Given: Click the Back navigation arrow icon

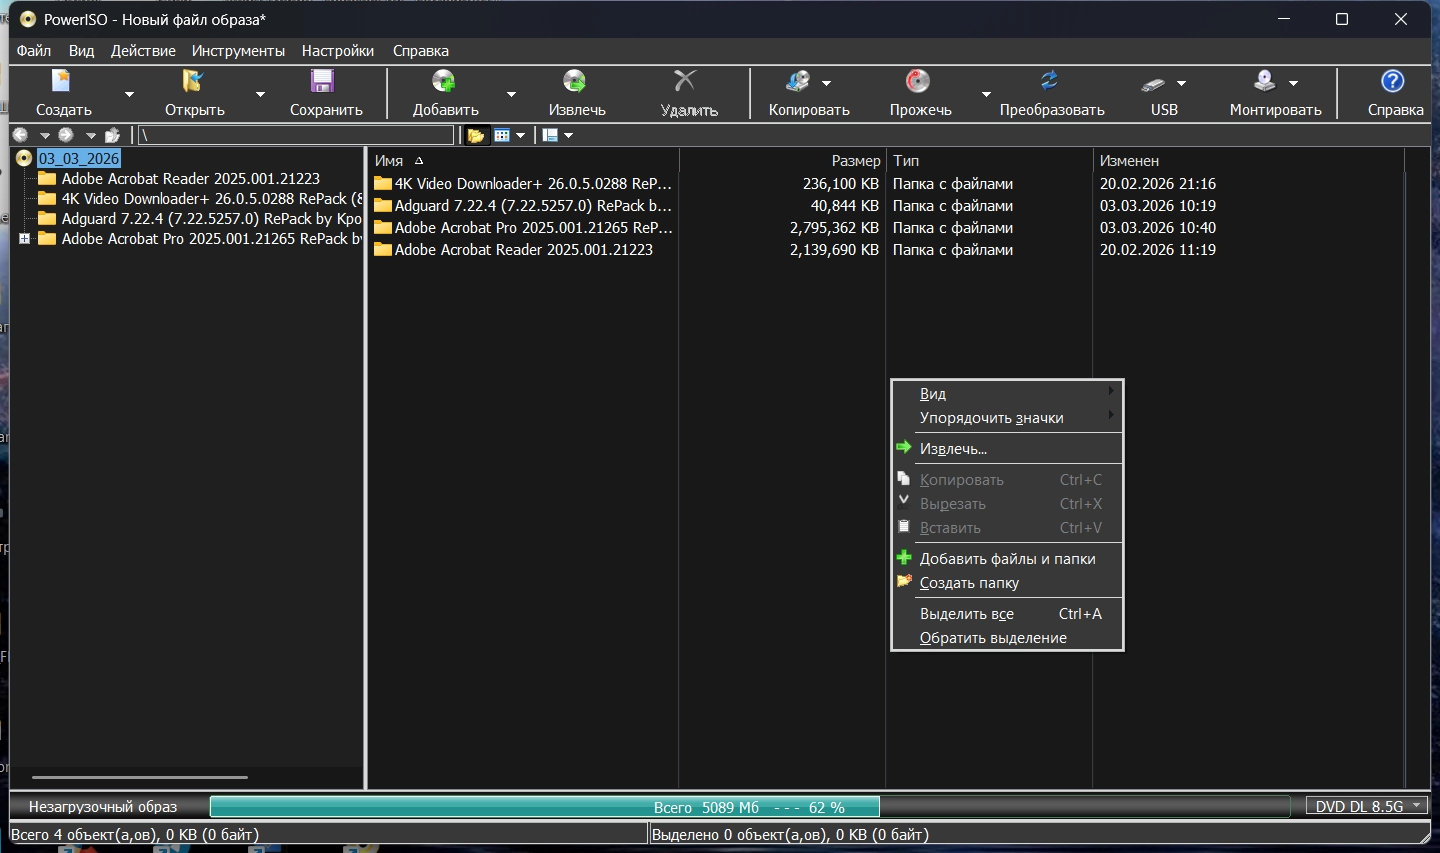Looking at the screenshot, I should coord(20,135).
